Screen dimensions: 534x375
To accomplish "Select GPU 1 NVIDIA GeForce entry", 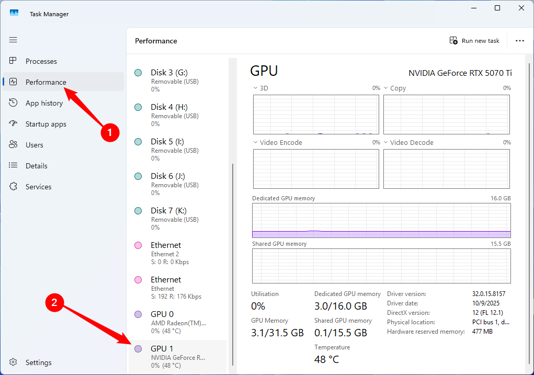I will tap(177, 356).
